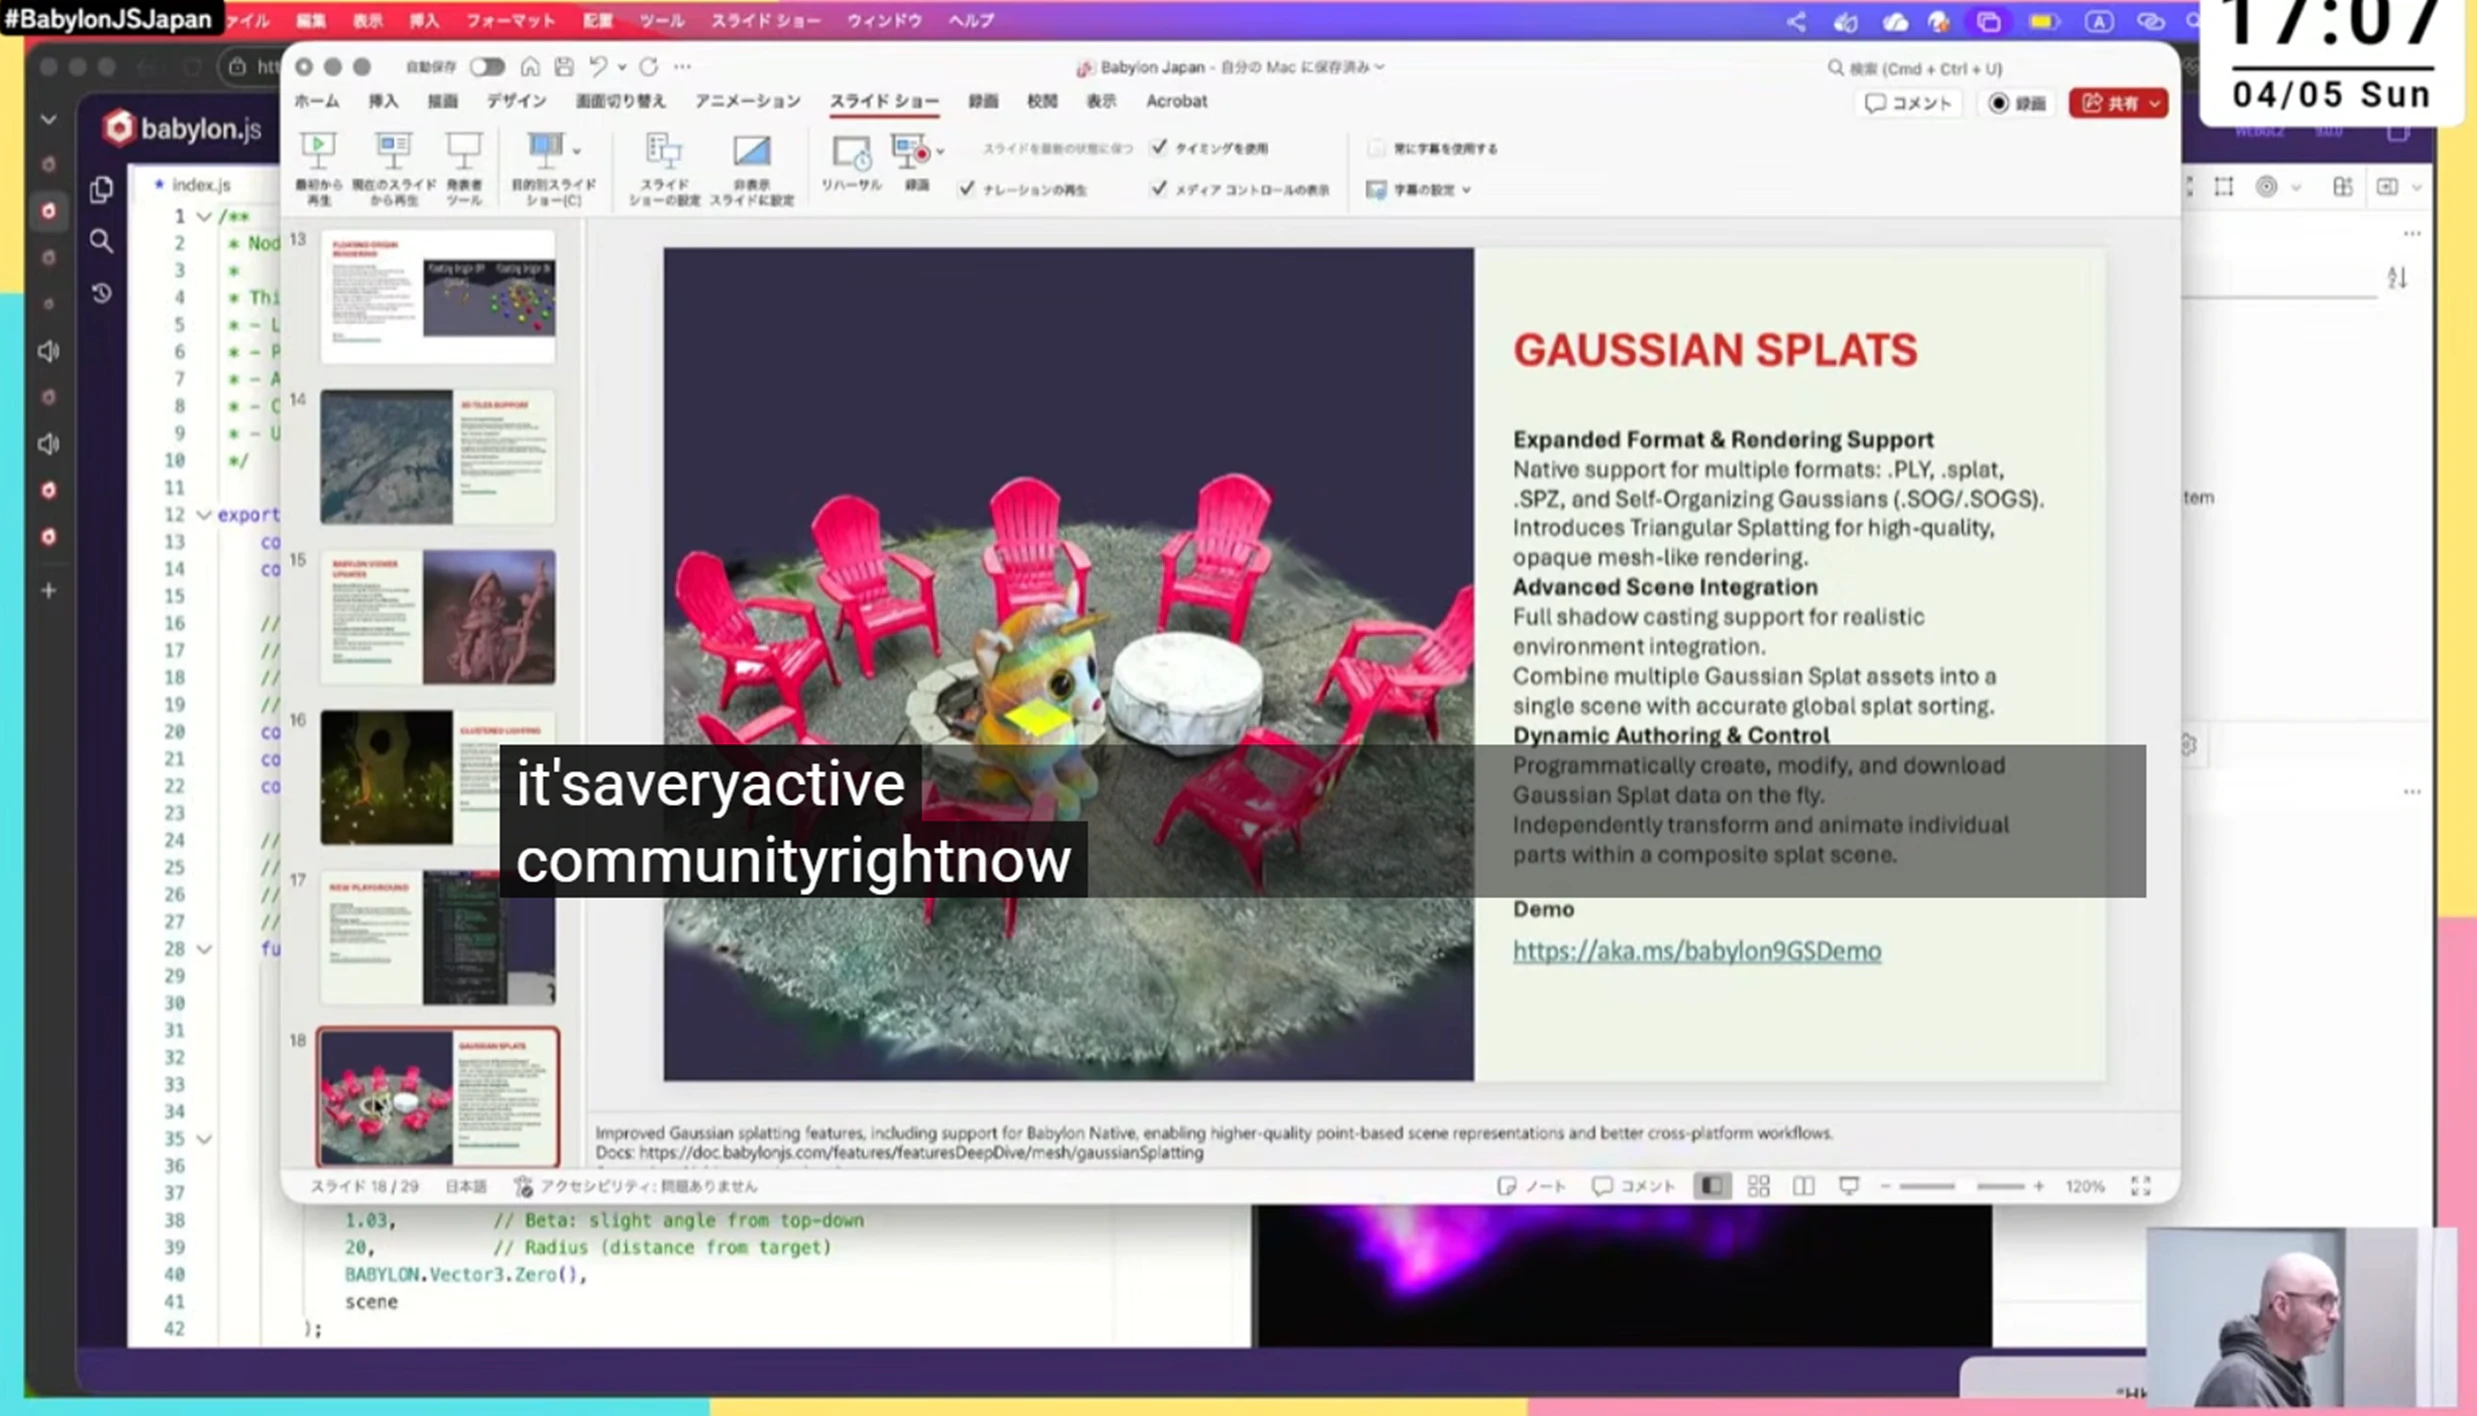Viewport: 2477px width, 1416px height.
Task: Uncheck Play Narrations (ナレーションの再生) checkbox
Action: (x=966, y=189)
